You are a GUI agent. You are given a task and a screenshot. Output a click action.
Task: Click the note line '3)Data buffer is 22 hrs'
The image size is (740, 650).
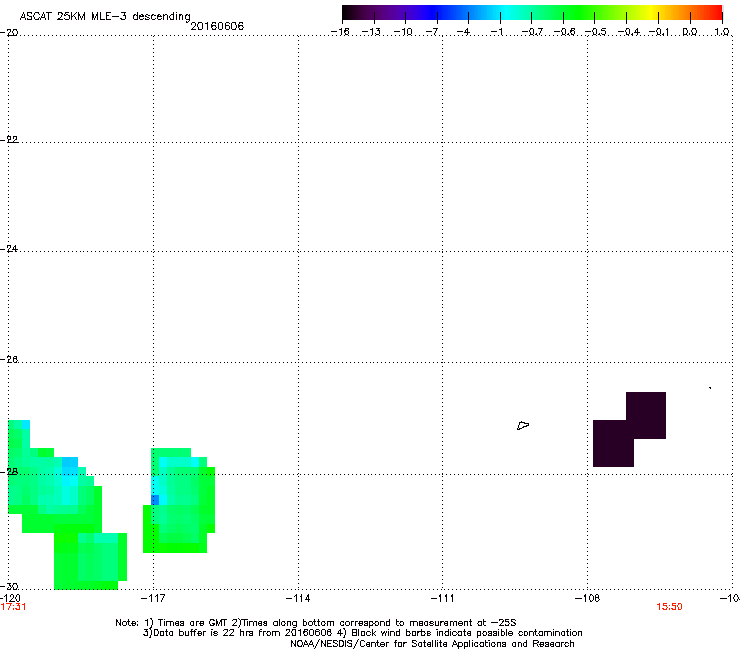point(362,633)
